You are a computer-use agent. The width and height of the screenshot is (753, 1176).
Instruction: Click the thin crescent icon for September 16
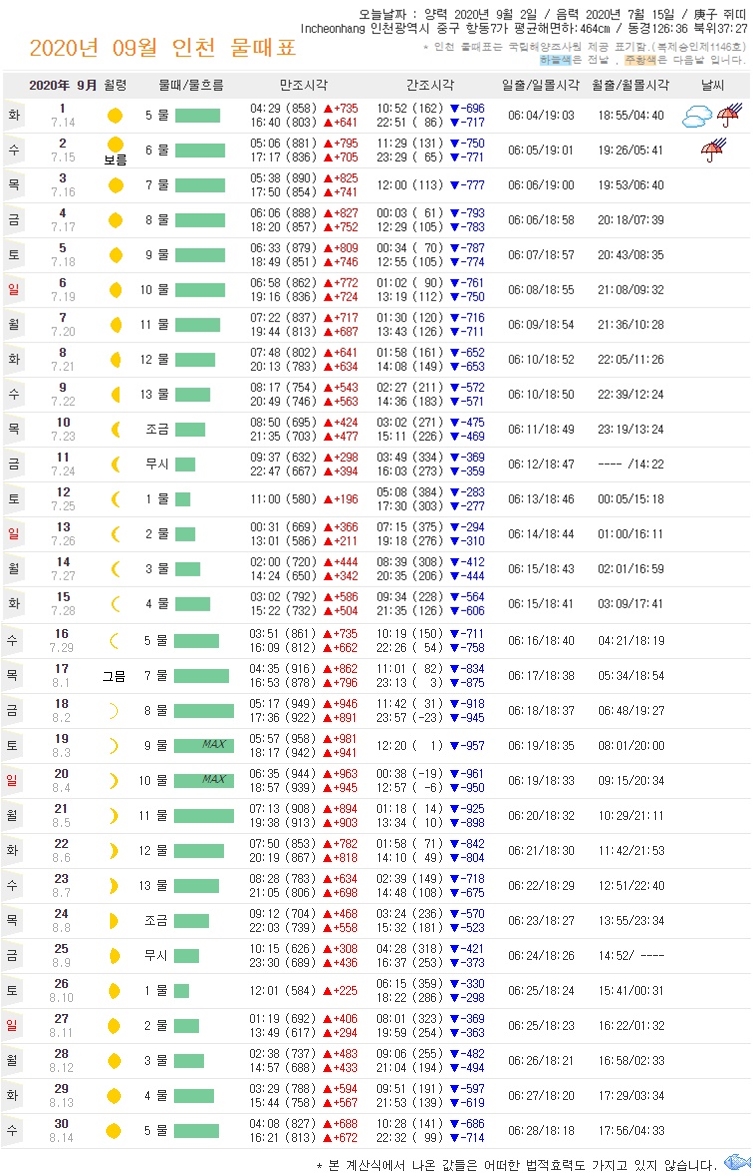[114, 640]
